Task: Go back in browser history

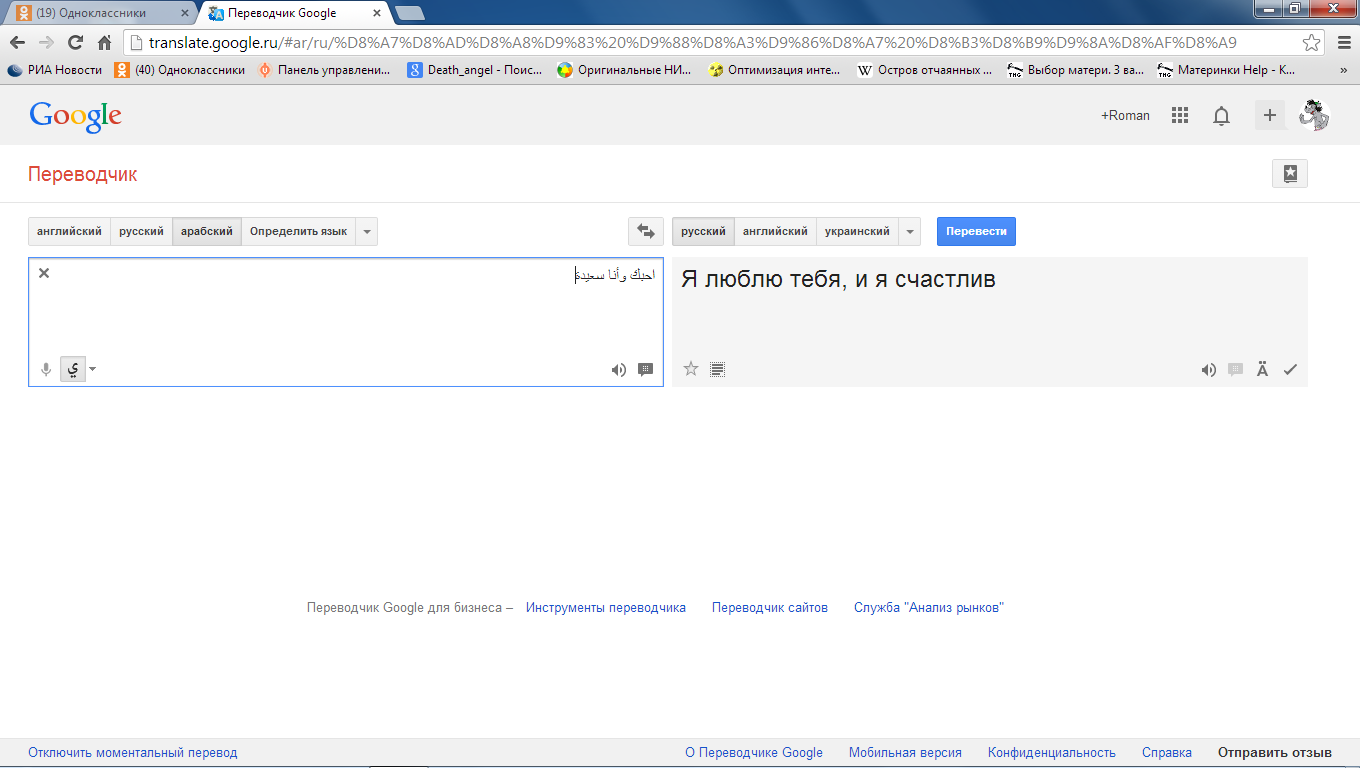Action: [x=17, y=43]
